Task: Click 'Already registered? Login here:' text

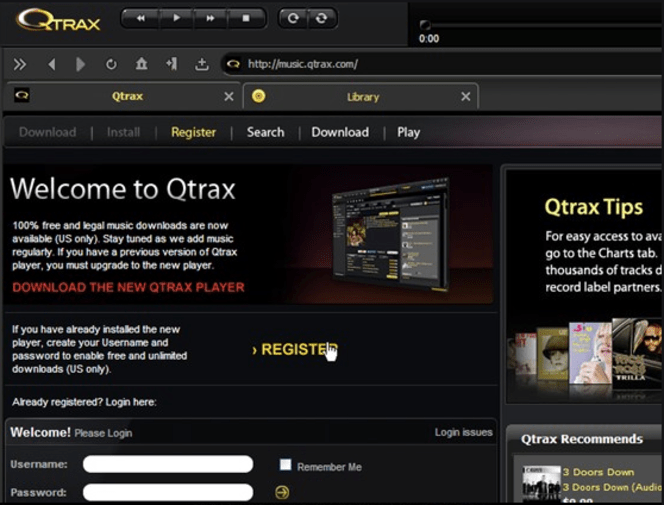Action: tap(84, 402)
